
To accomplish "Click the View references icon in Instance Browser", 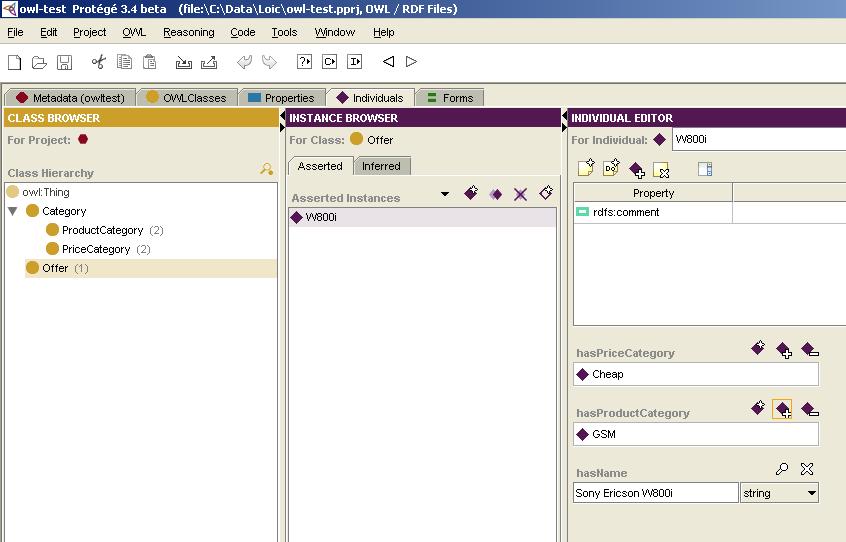I will (545, 193).
